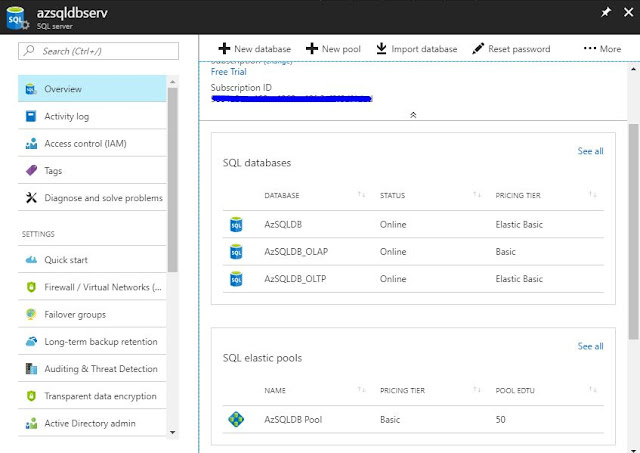Click the Overview SQL icon

[31, 89]
